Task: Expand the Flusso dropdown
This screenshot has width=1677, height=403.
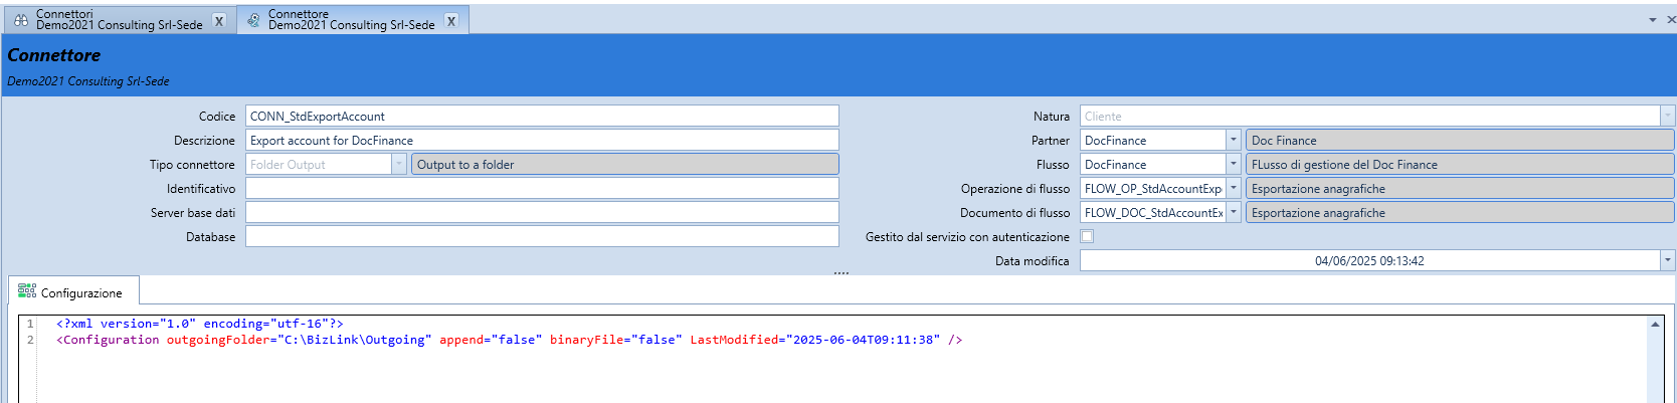Action: click(x=1233, y=165)
